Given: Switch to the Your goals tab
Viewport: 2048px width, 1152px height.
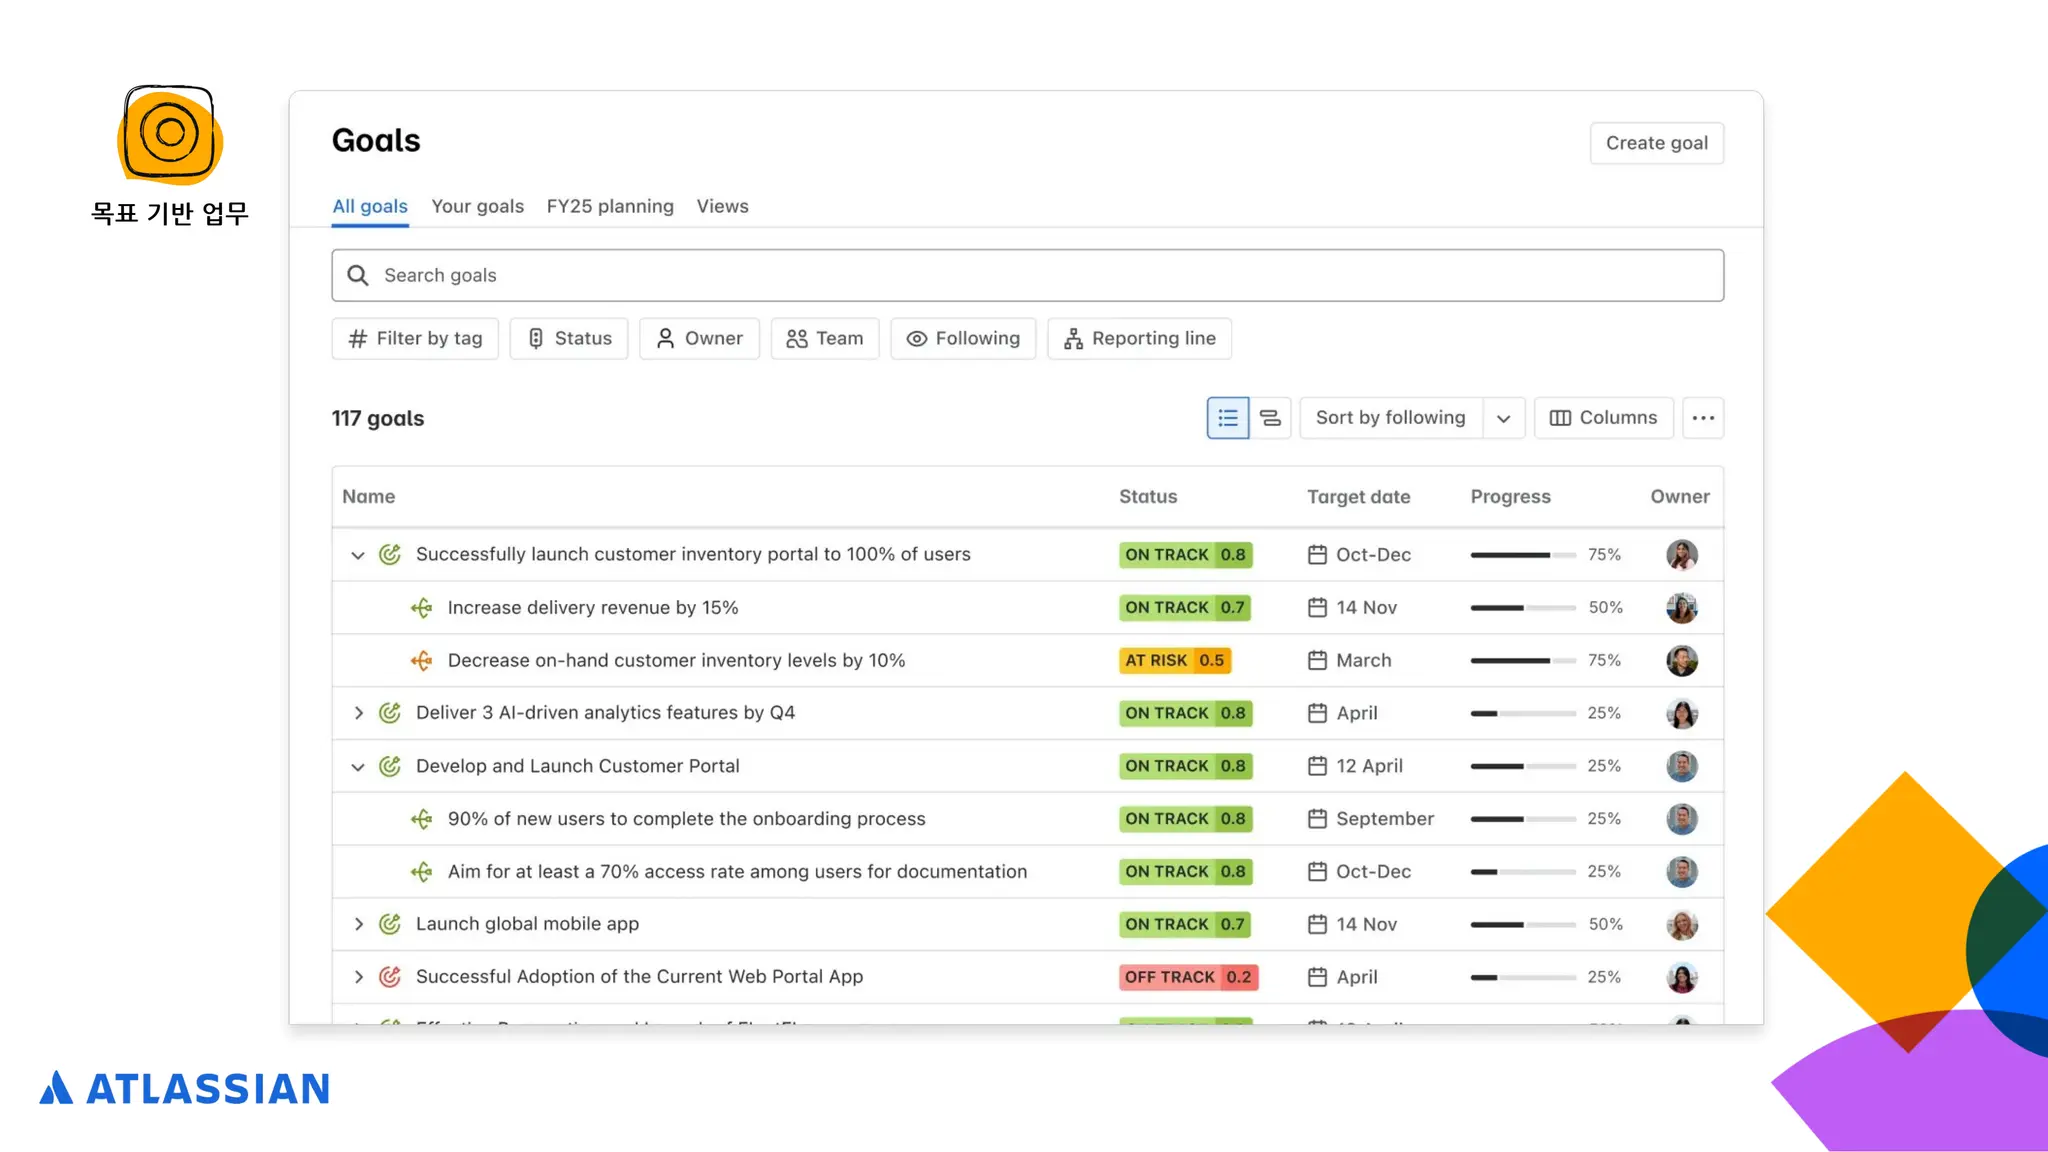Looking at the screenshot, I should (477, 206).
